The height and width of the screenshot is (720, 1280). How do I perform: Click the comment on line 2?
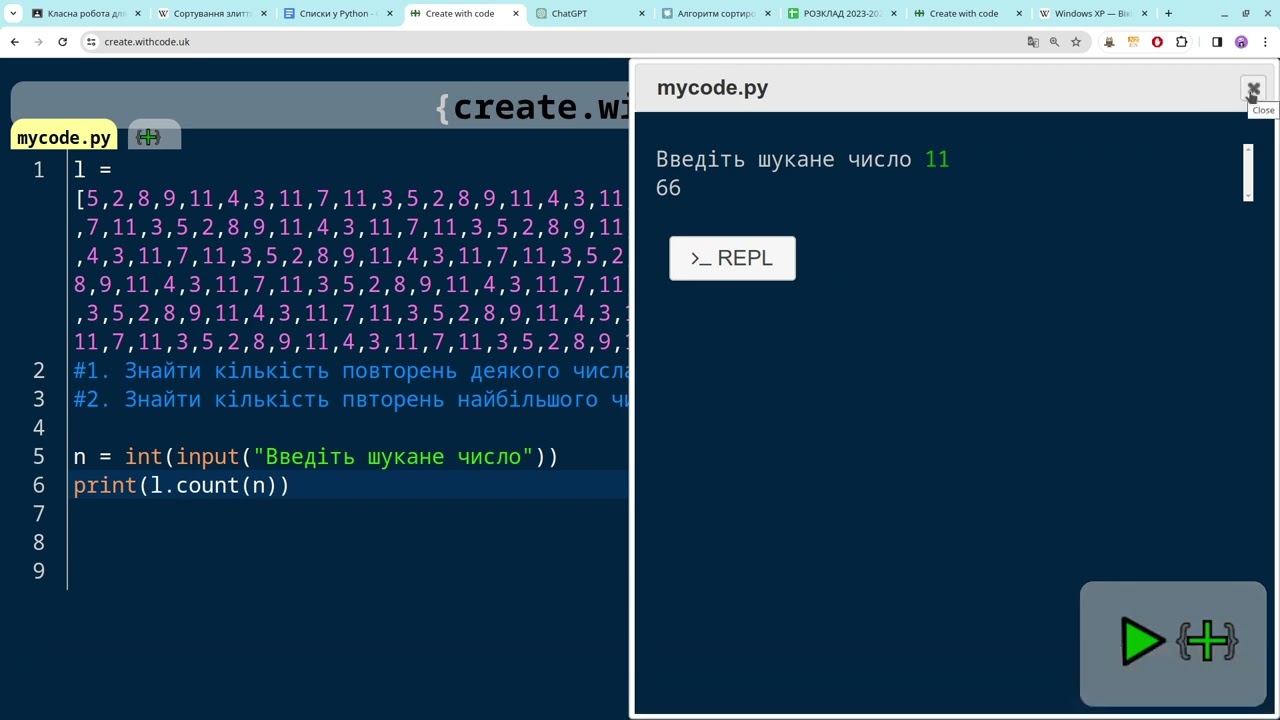point(351,371)
